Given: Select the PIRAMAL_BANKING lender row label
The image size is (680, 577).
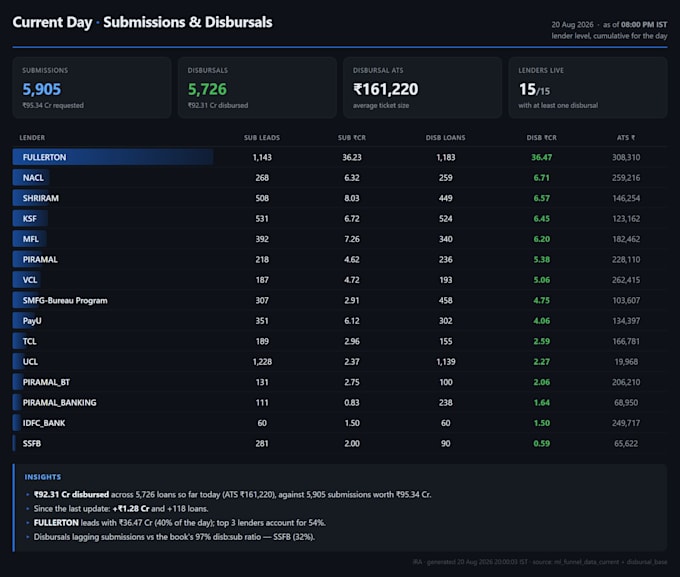Looking at the screenshot, I should [x=60, y=403].
